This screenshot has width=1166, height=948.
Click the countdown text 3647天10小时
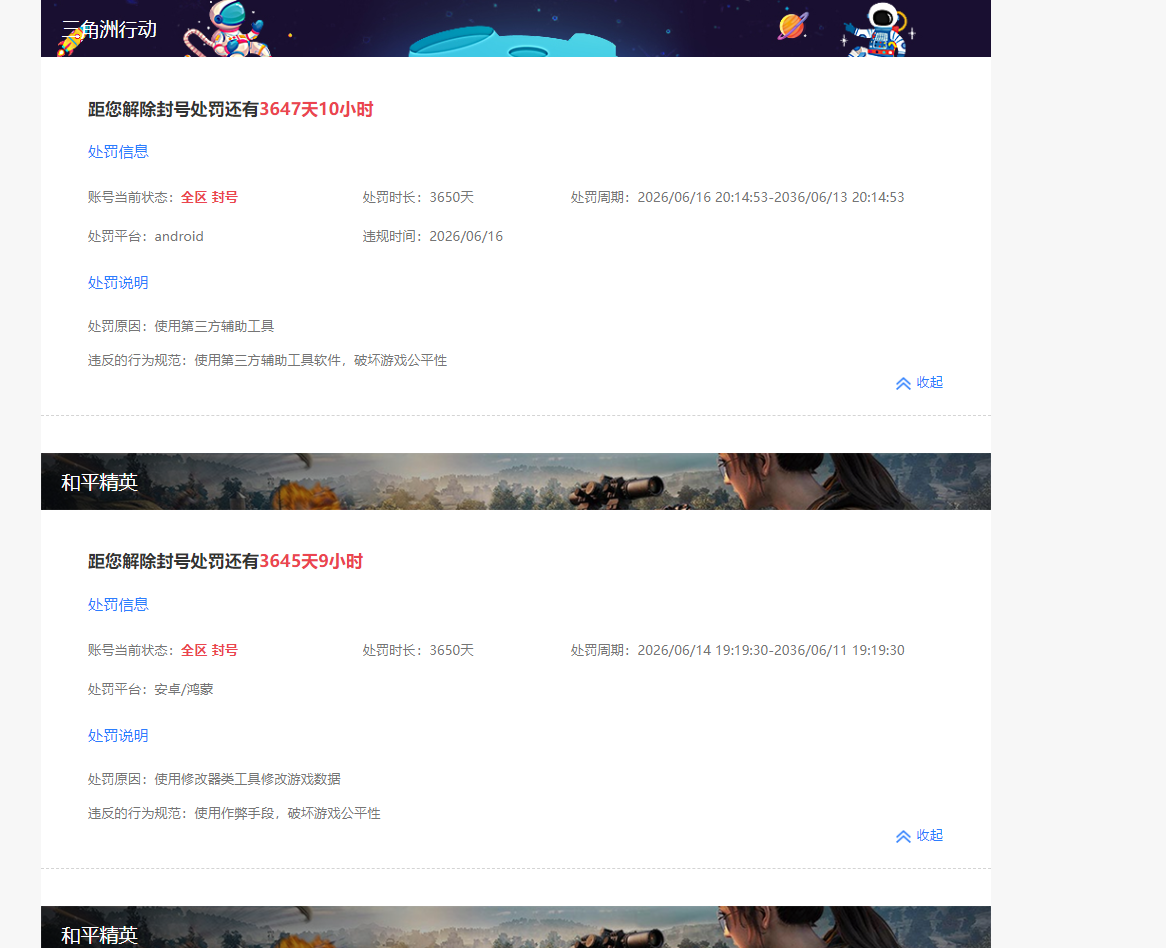tap(316, 109)
